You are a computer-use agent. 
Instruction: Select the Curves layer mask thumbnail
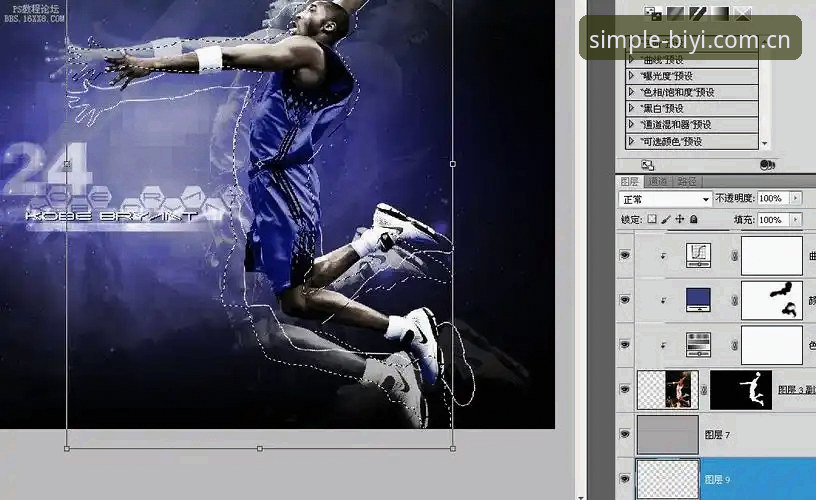pos(772,255)
